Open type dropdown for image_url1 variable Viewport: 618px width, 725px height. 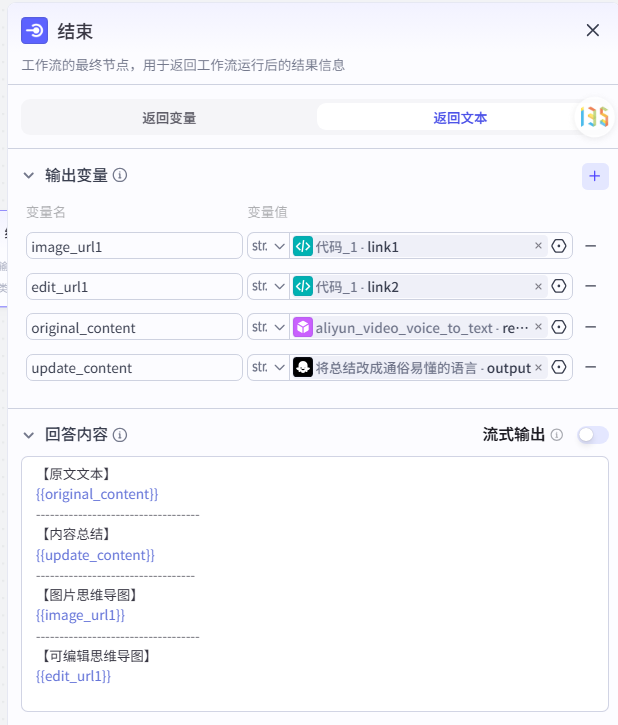[267, 246]
